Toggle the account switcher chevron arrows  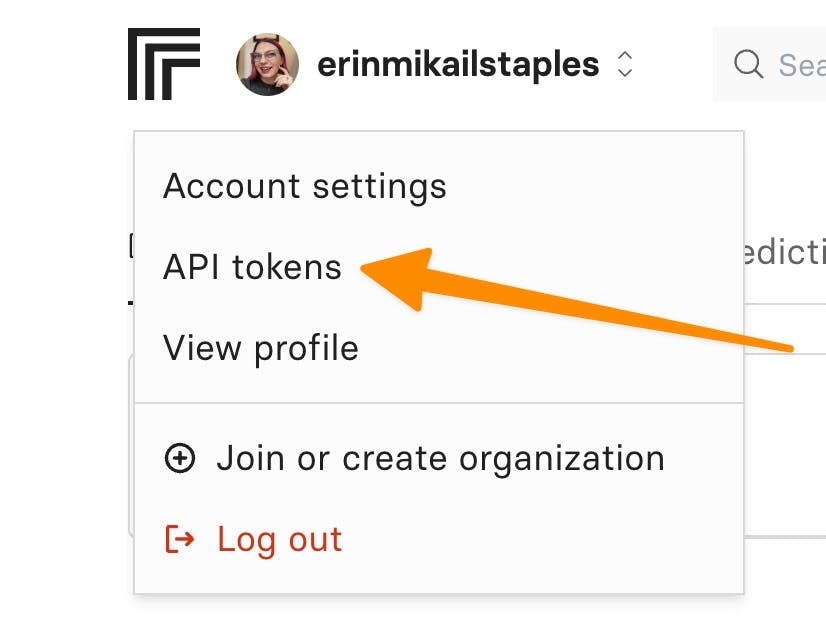(x=625, y=65)
